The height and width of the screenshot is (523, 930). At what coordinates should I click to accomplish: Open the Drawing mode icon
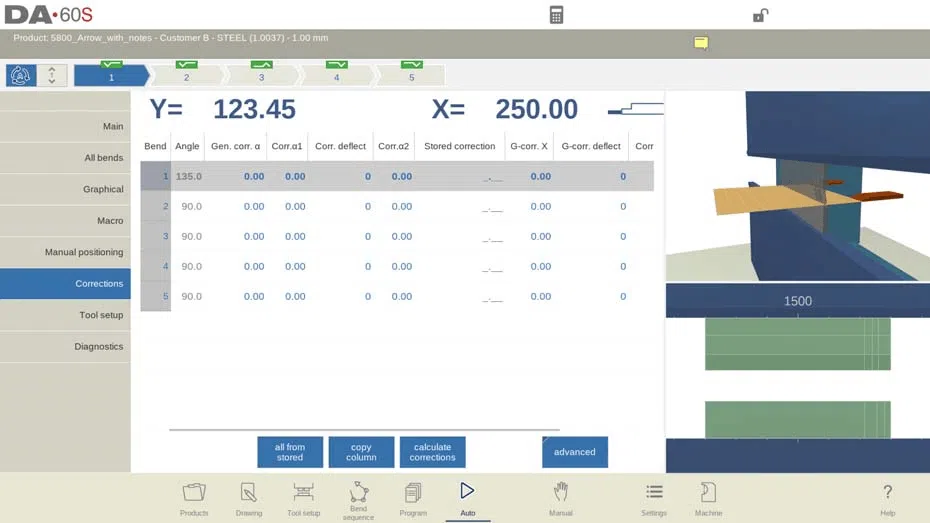pos(249,499)
